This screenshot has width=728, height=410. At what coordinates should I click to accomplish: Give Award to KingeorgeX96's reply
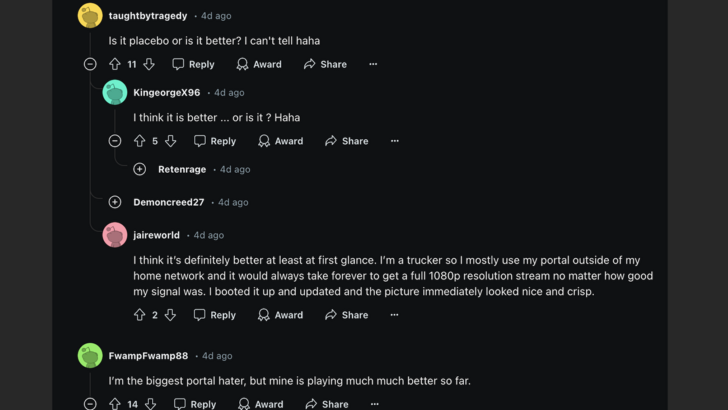coord(280,141)
